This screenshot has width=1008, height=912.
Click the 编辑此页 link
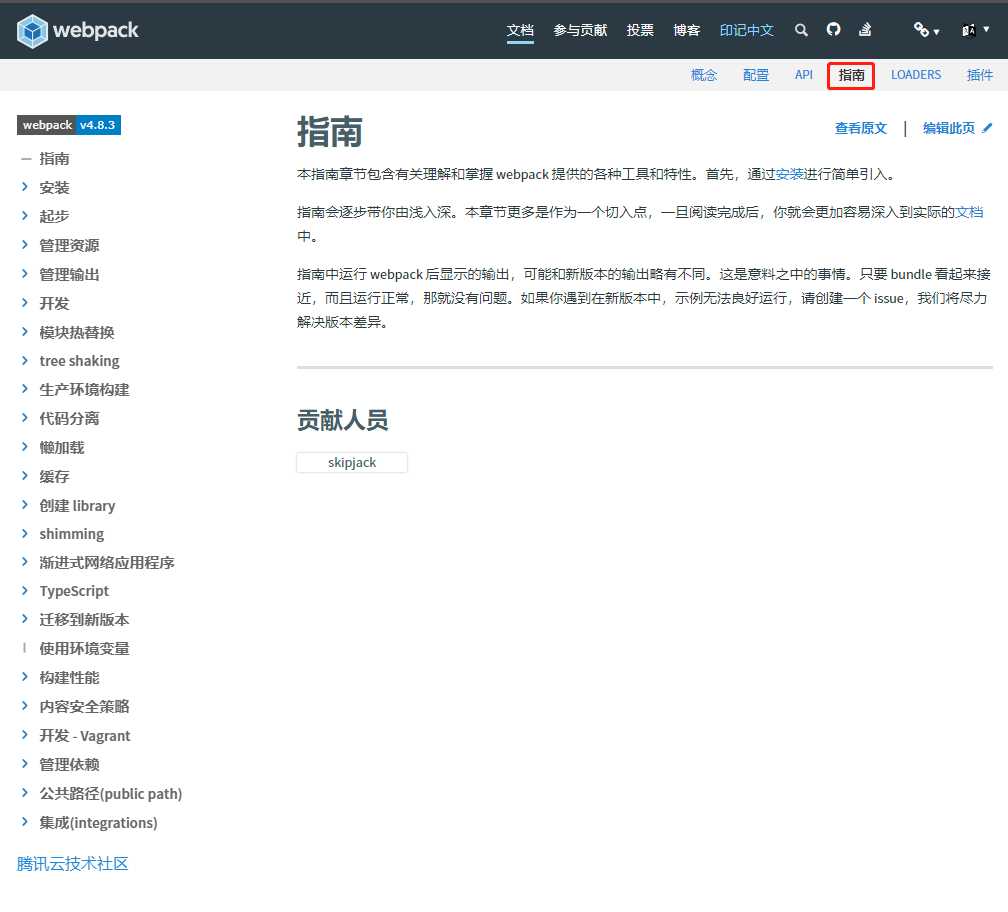click(949, 128)
